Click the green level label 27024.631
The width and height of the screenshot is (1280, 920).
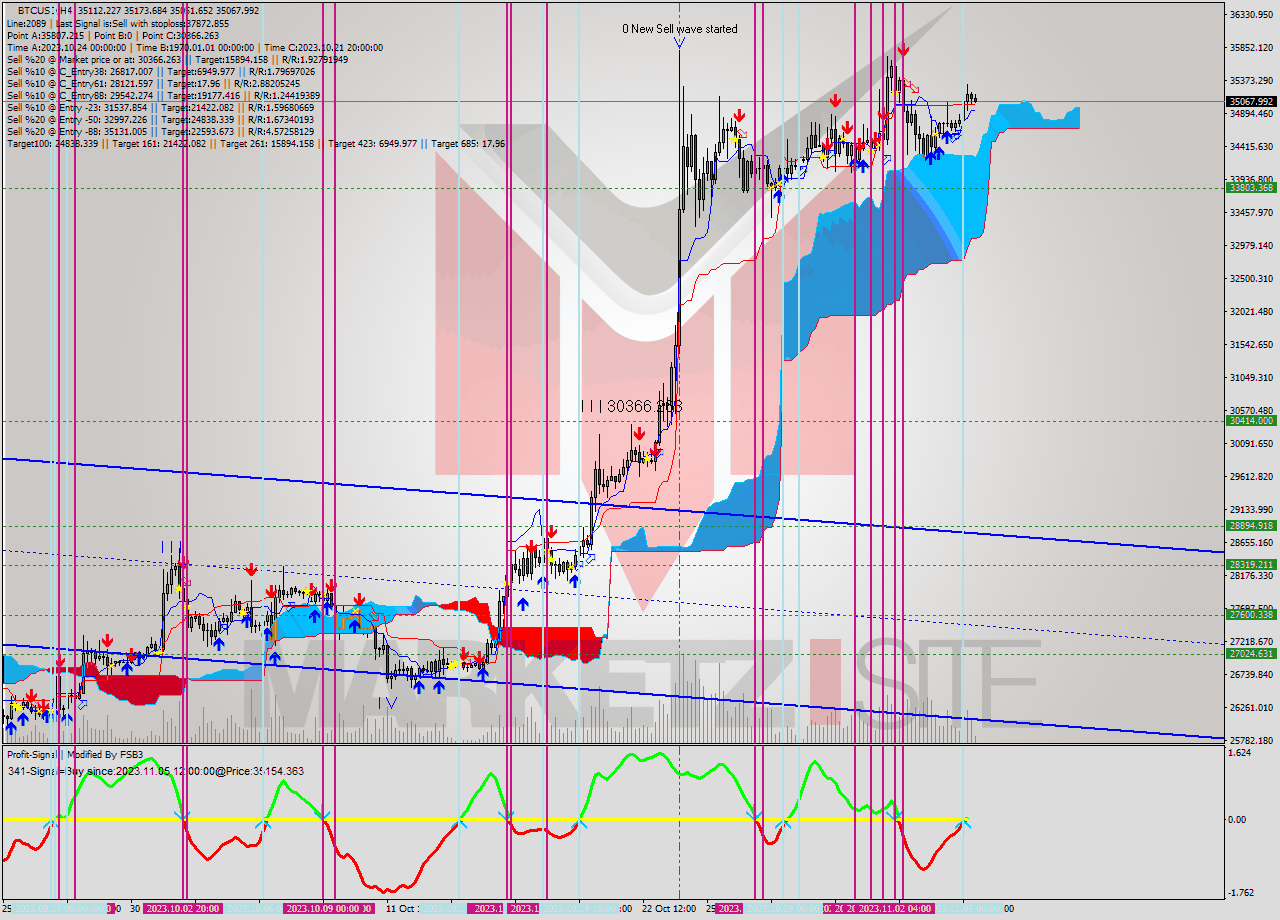1251,654
